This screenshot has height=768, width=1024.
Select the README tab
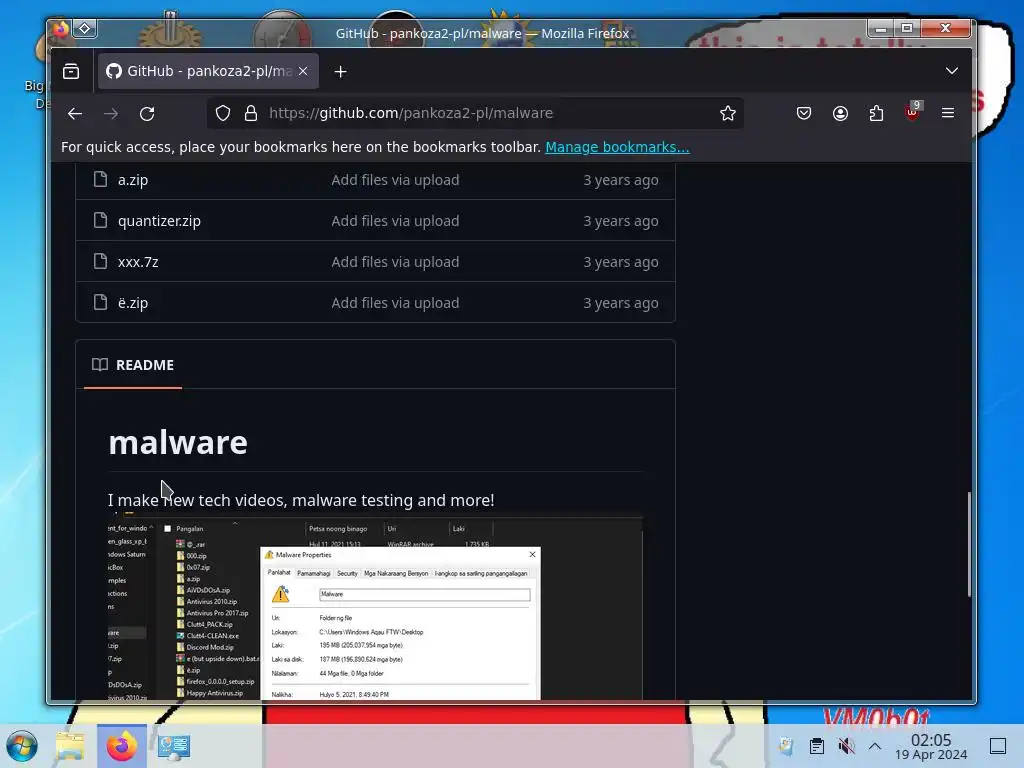click(133, 365)
